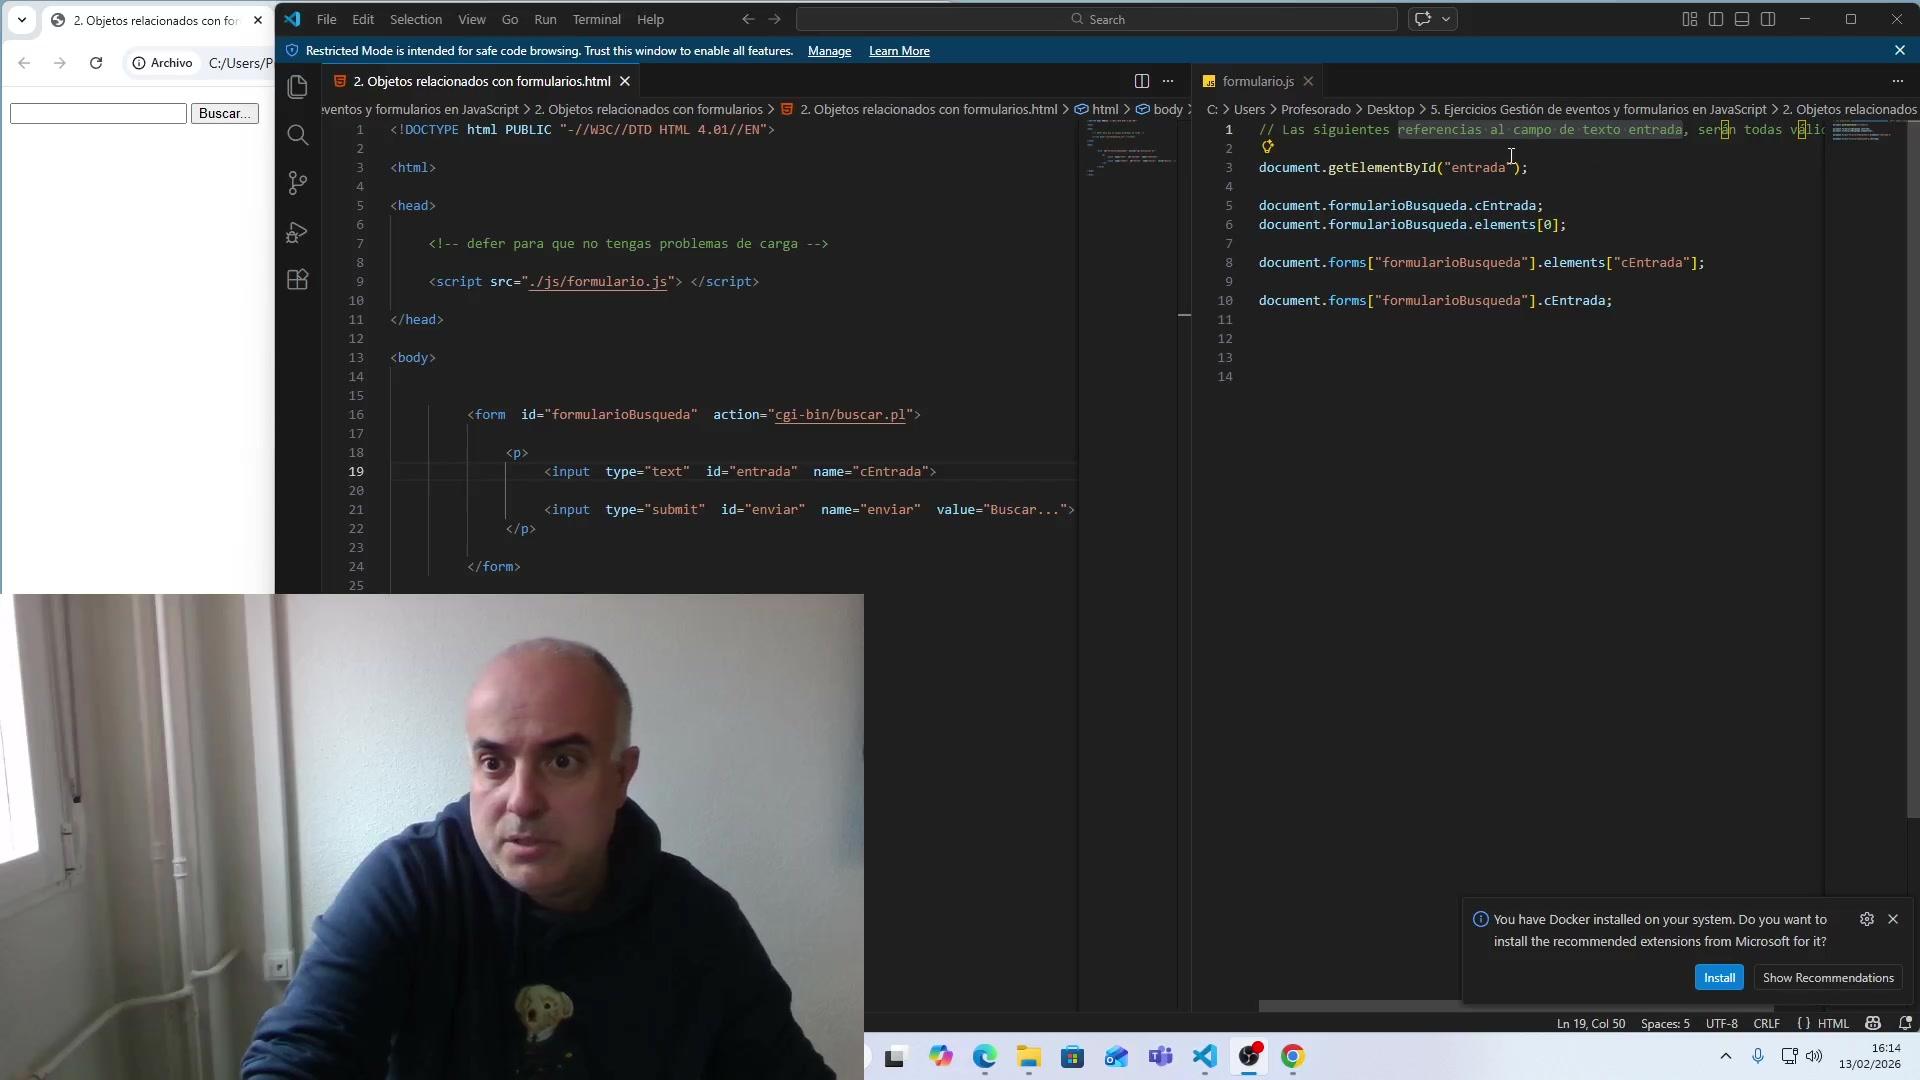Close the Docker notification

[x=1893, y=919]
